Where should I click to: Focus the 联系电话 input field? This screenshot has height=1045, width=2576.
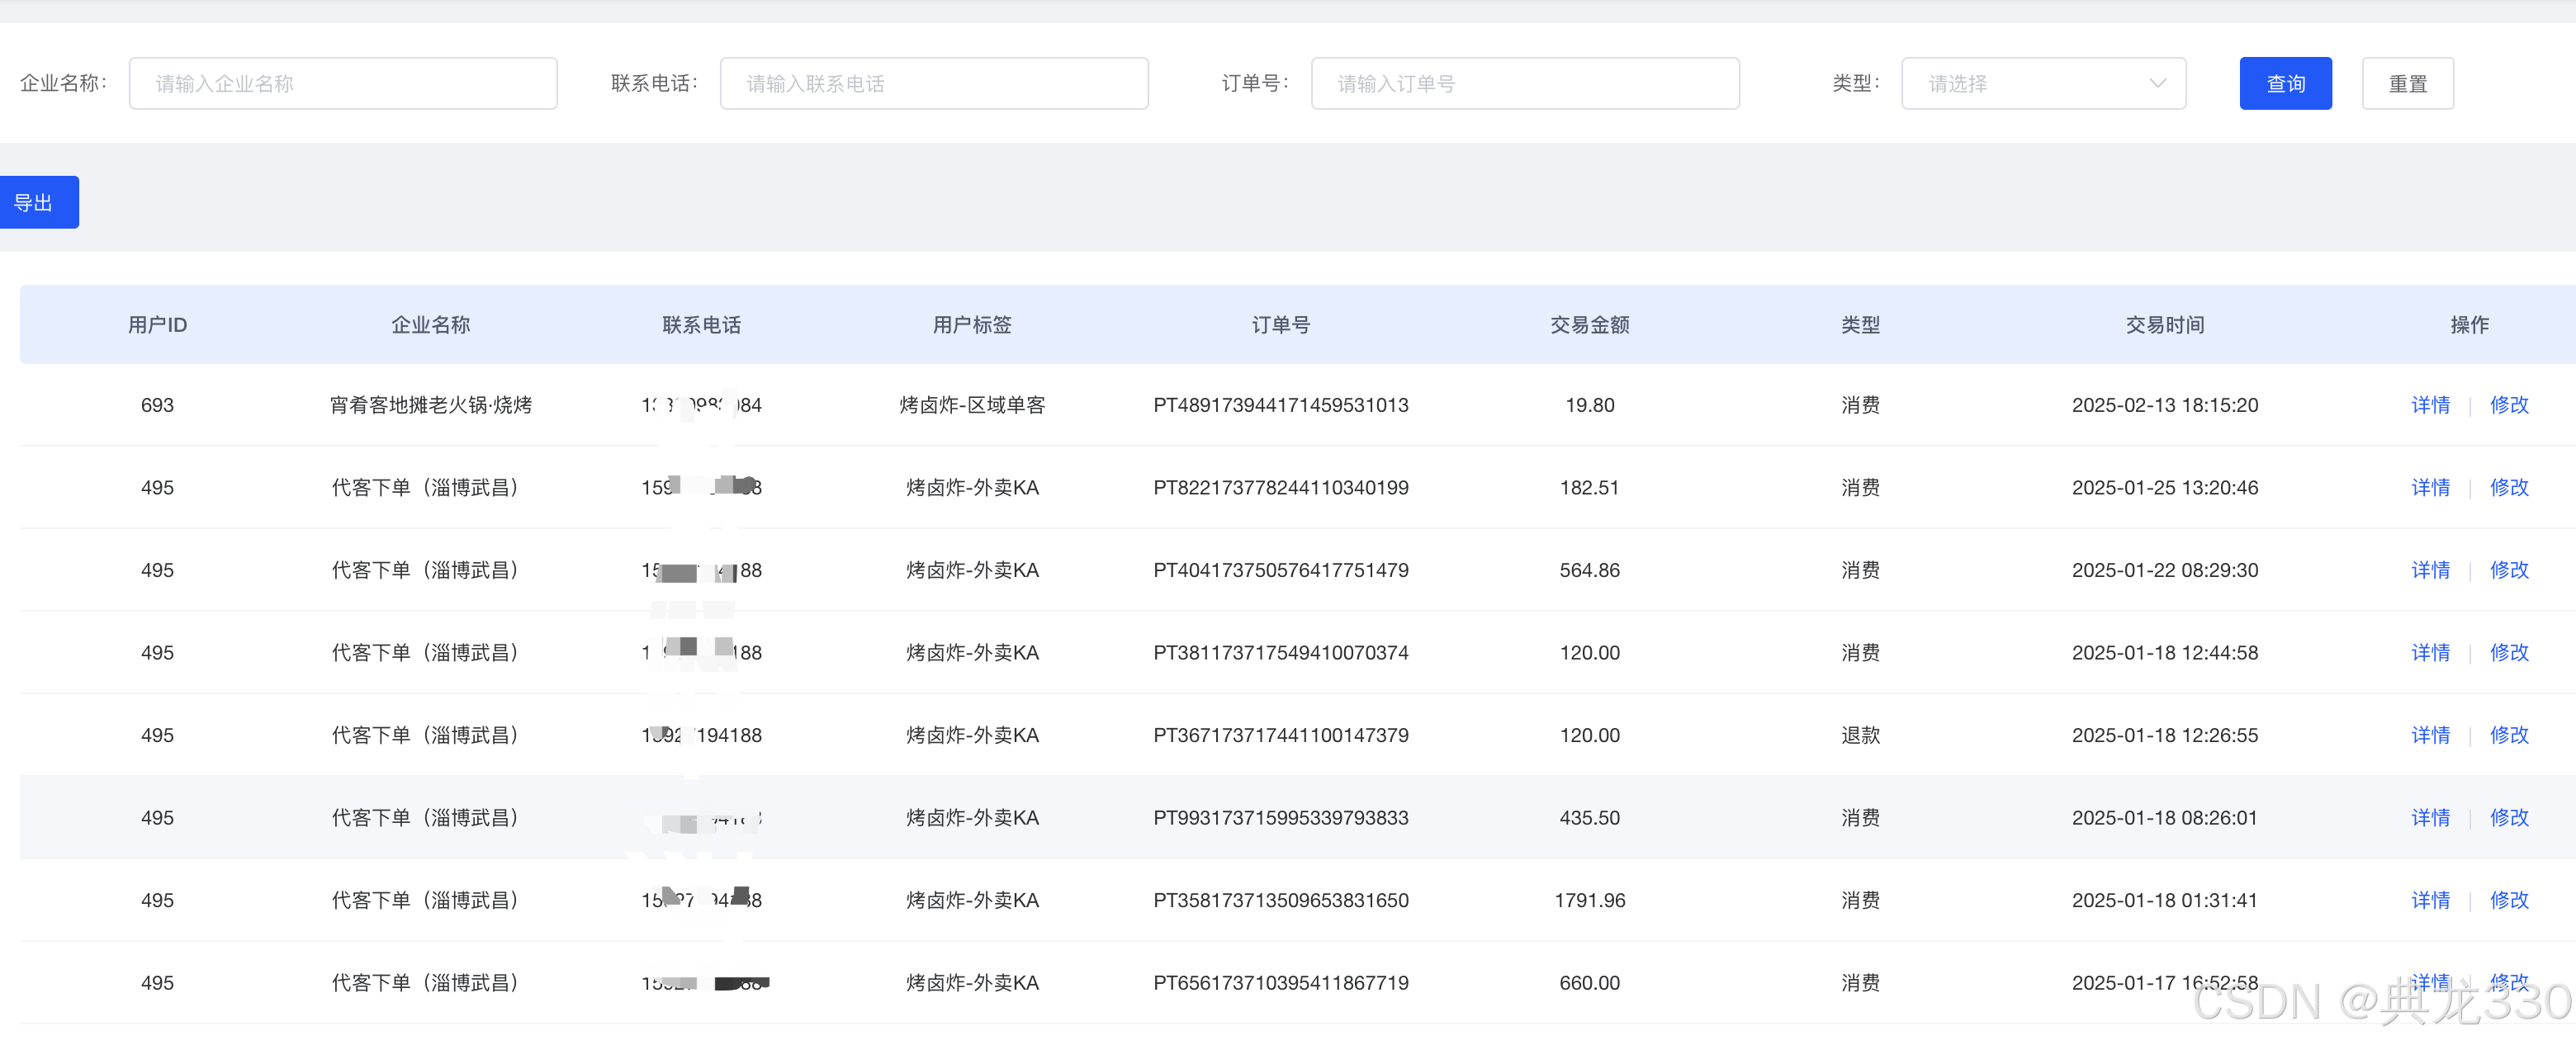click(933, 84)
